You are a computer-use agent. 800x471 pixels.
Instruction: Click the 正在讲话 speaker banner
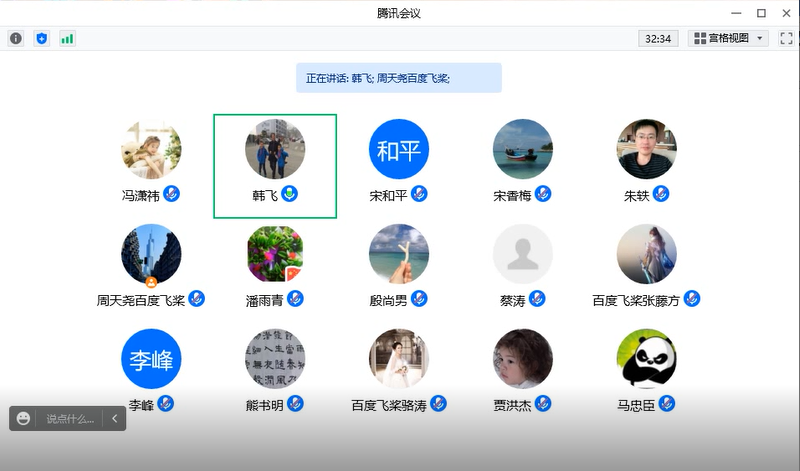click(x=398, y=77)
